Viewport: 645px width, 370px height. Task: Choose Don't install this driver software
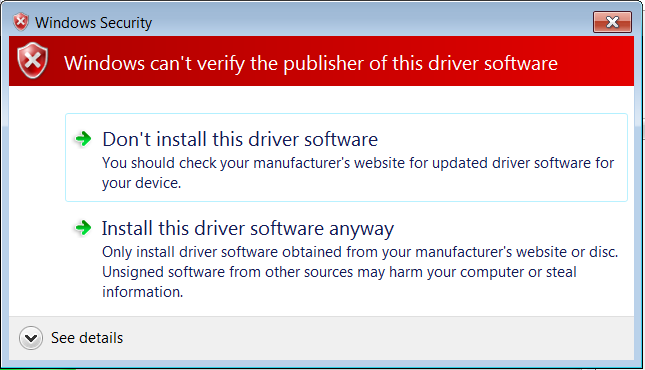240,140
